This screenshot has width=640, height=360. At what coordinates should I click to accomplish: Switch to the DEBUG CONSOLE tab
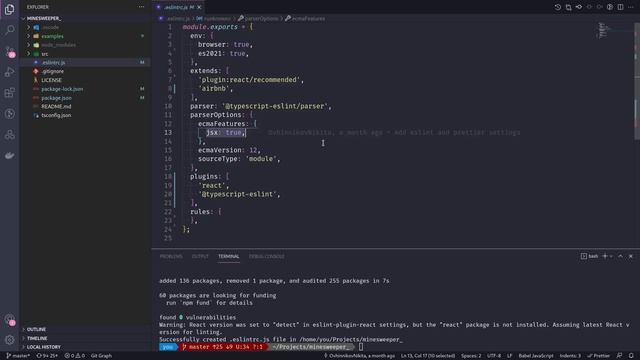(x=267, y=256)
